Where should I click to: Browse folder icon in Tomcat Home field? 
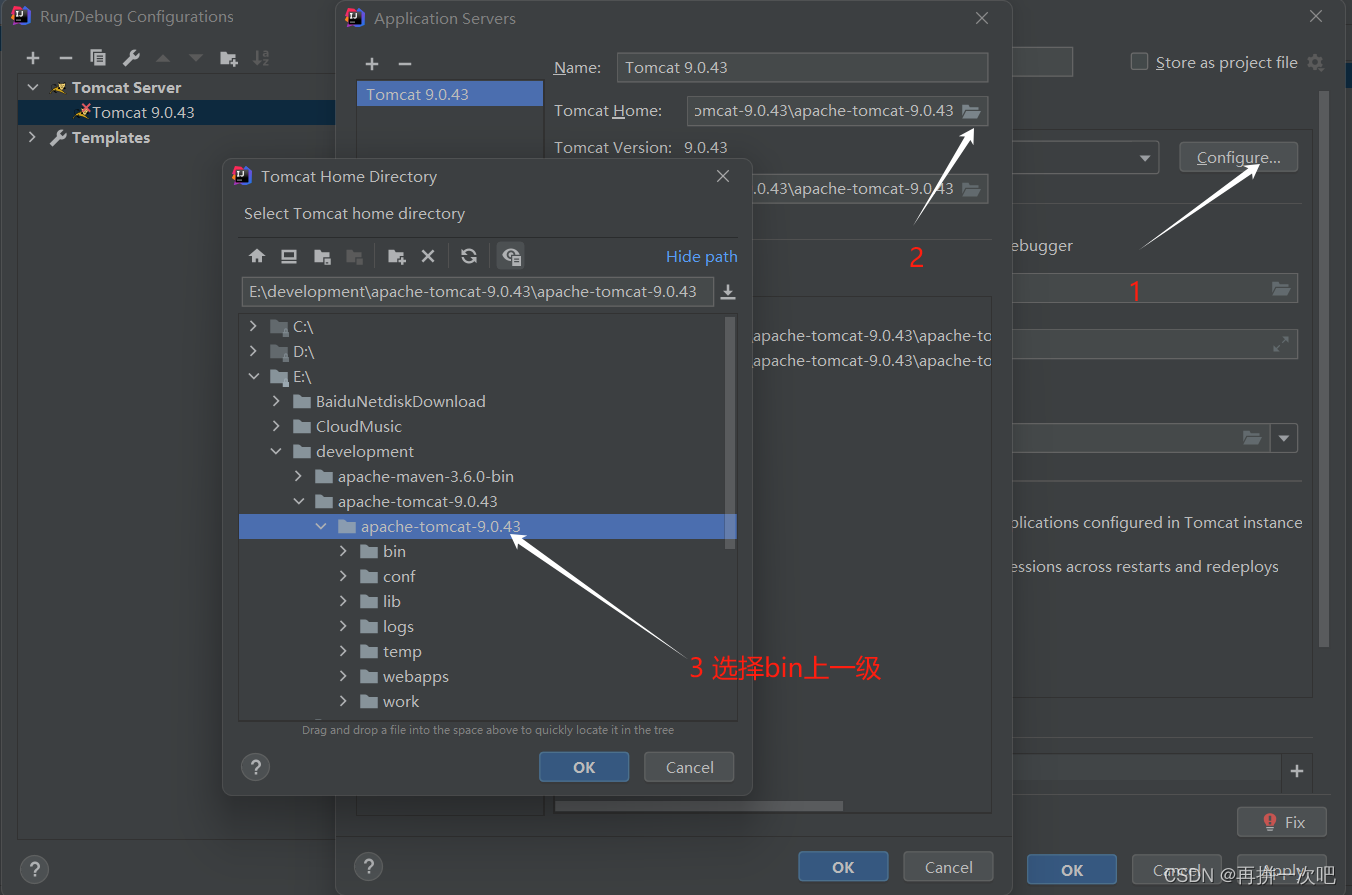click(x=971, y=111)
